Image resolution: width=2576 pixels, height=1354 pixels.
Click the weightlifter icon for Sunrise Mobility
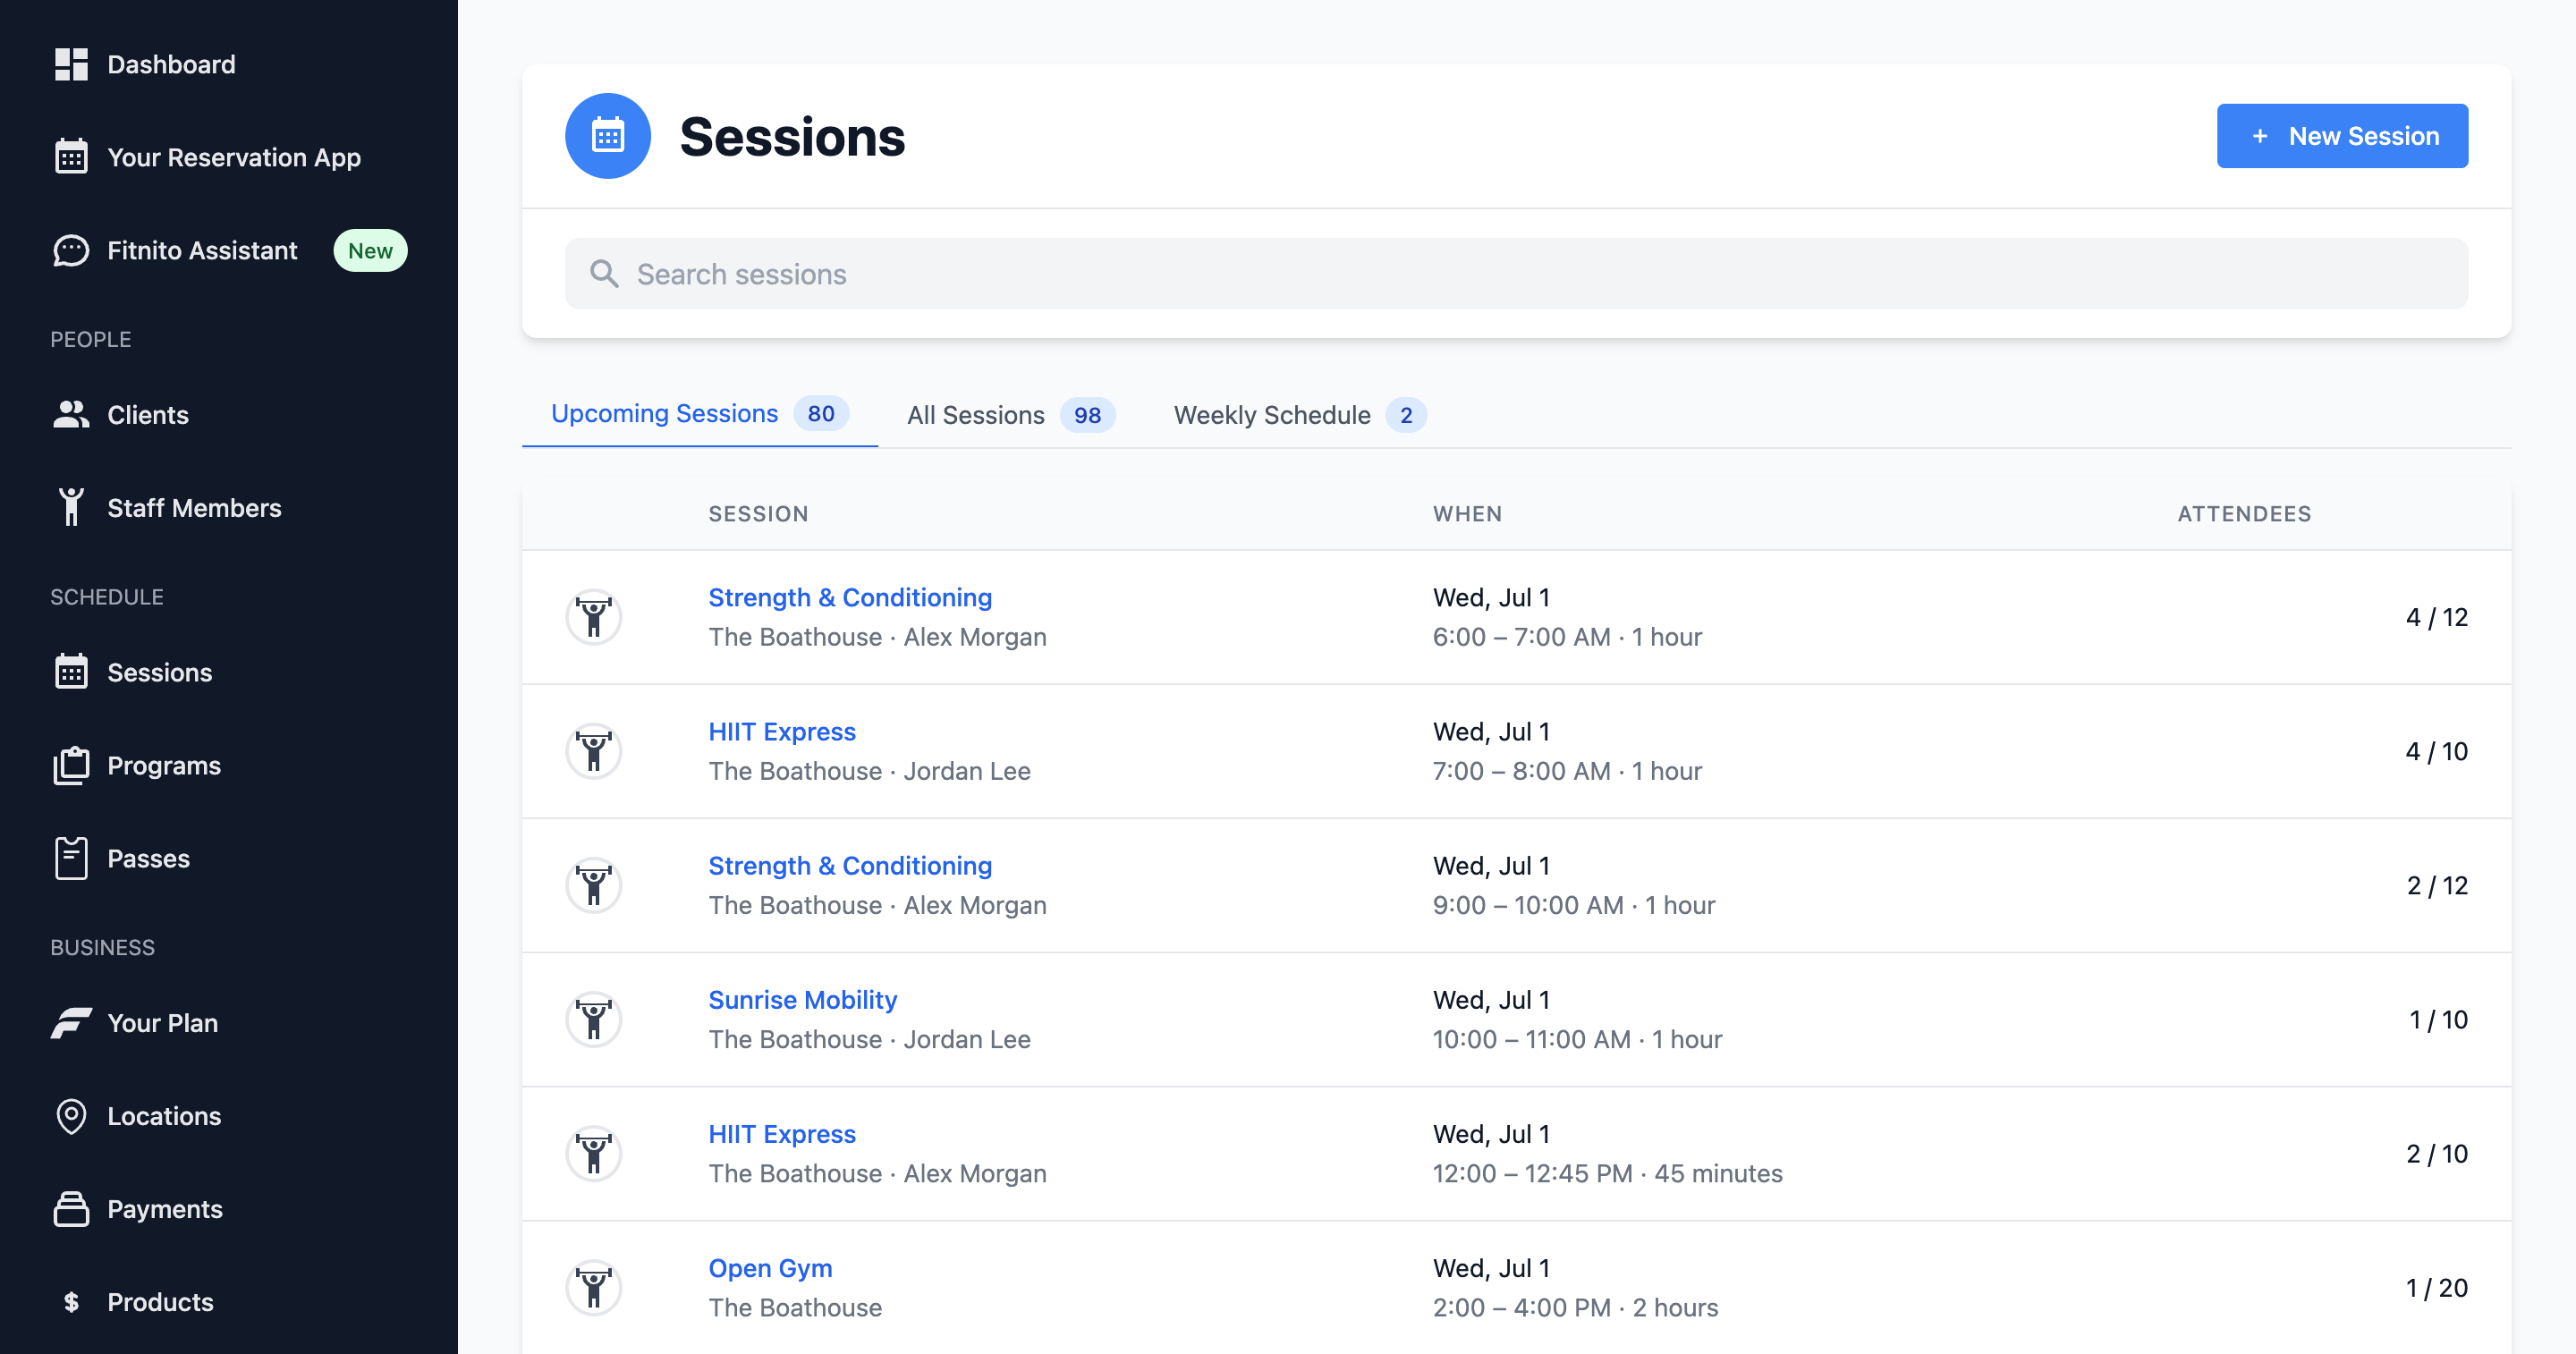(594, 1019)
